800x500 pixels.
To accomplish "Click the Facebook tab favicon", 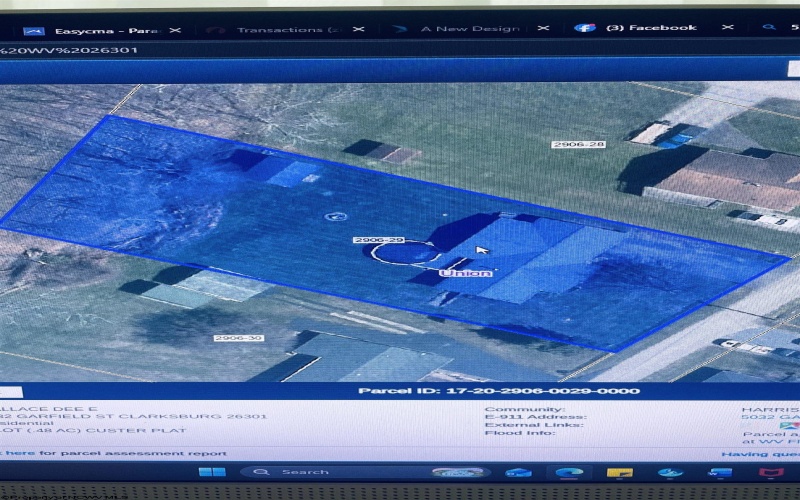I will click(x=585, y=28).
